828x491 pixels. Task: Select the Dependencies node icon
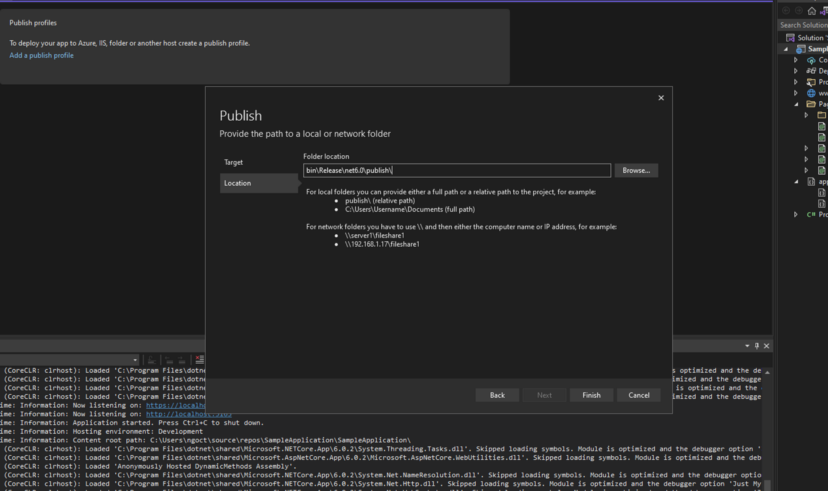tap(810, 71)
